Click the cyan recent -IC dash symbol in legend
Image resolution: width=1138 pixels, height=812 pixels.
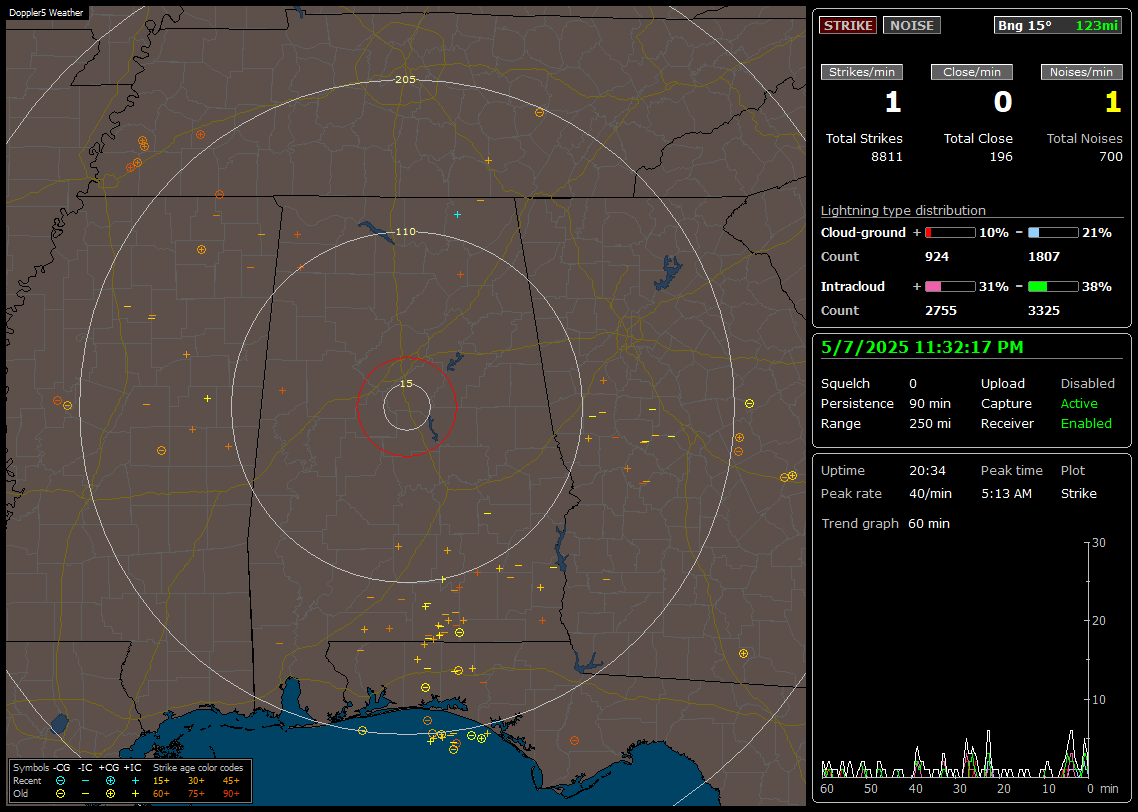pyautogui.click(x=86, y=781)
